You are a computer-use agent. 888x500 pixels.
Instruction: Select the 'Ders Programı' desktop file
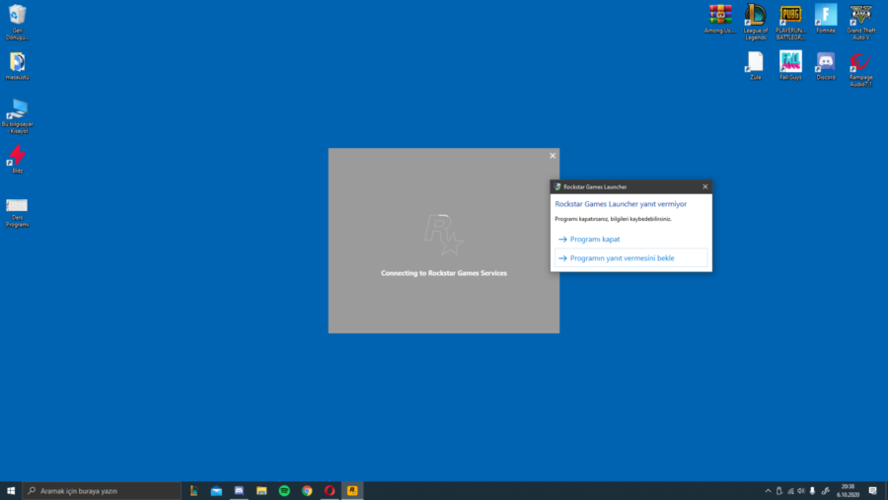pos(18,212)
